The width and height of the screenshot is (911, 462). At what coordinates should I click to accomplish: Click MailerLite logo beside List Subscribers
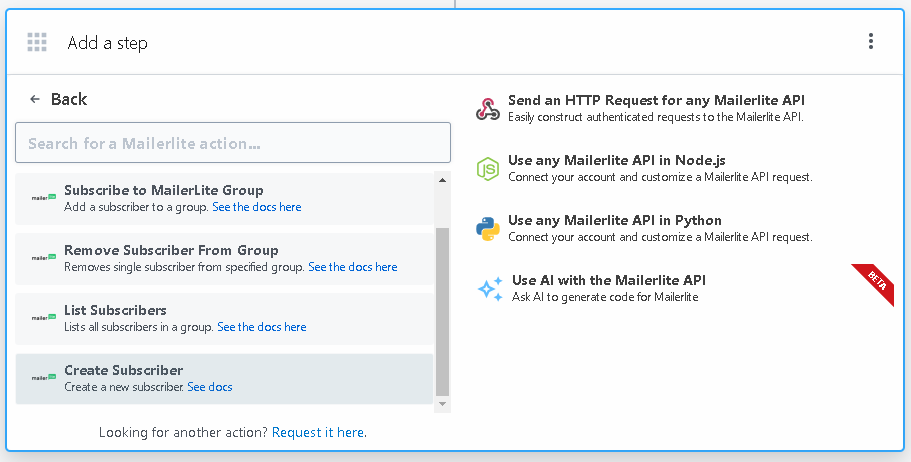[x=44, y=317]
